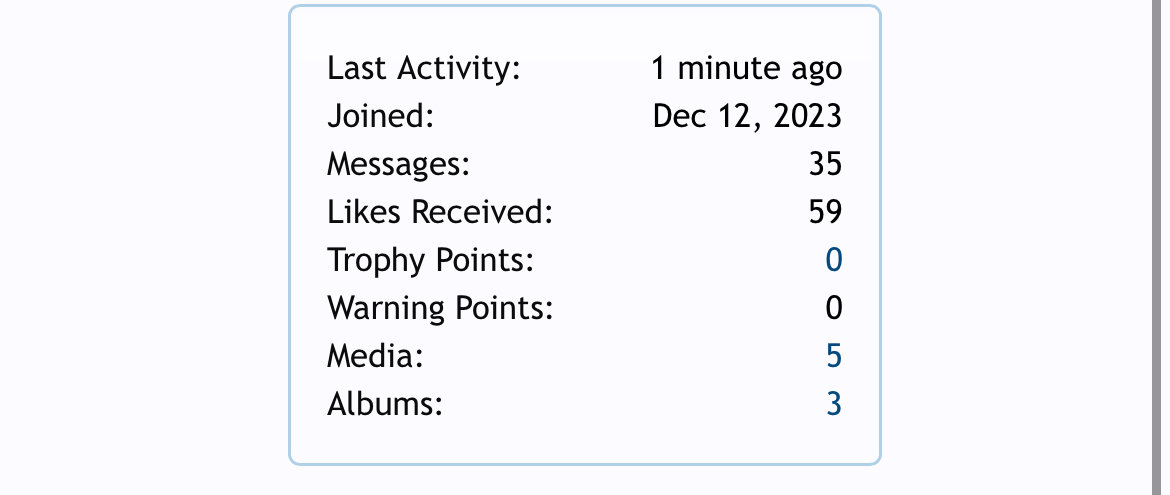
Task: Click the "Albums:" label
Action: pyautogui.click(x=385, y=404)
